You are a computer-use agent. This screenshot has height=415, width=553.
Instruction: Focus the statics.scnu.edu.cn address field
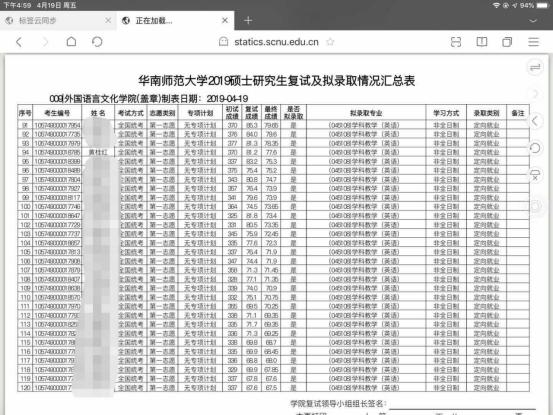[x=276, y=42]
